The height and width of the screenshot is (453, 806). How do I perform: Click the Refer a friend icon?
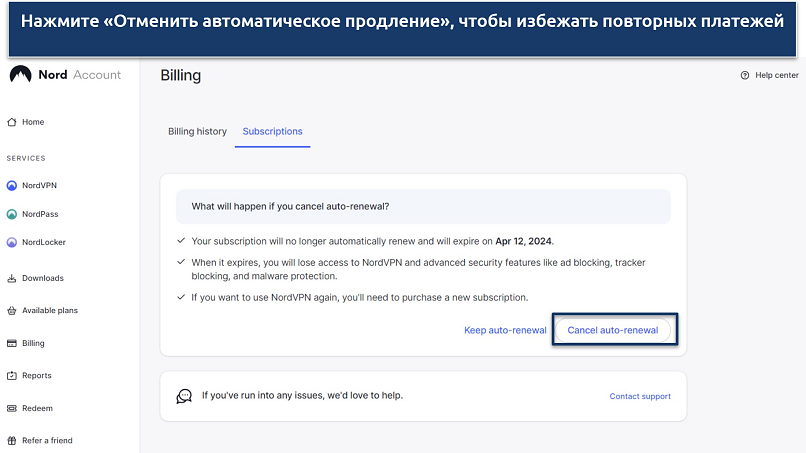tap(12, 440)
